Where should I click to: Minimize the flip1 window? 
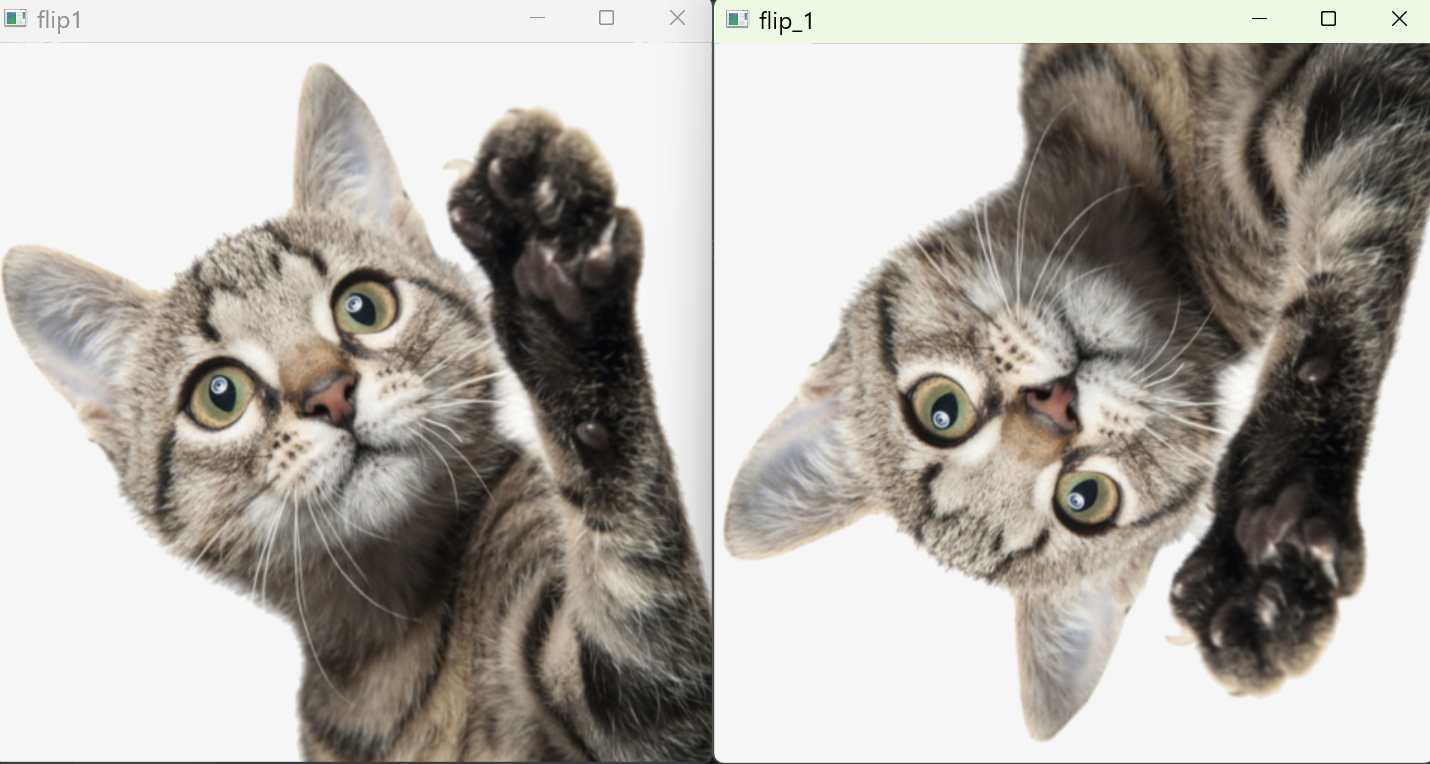coord(537,18)
